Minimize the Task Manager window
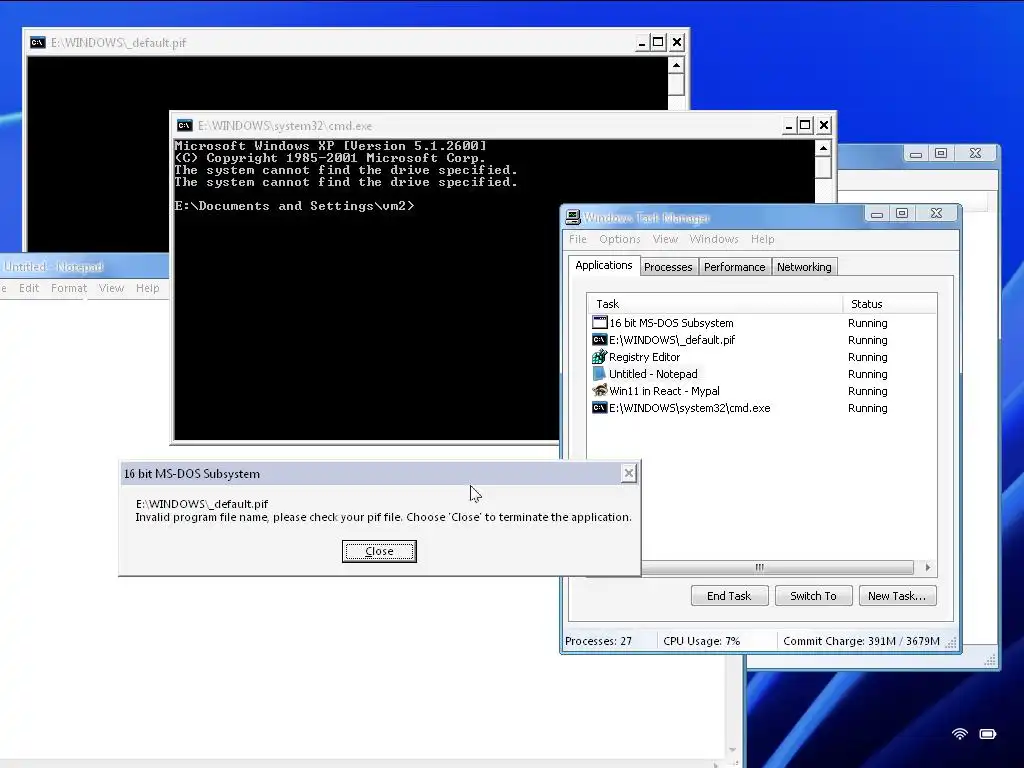The height and width of the screenshot is (768, 1024). [876, 214]
